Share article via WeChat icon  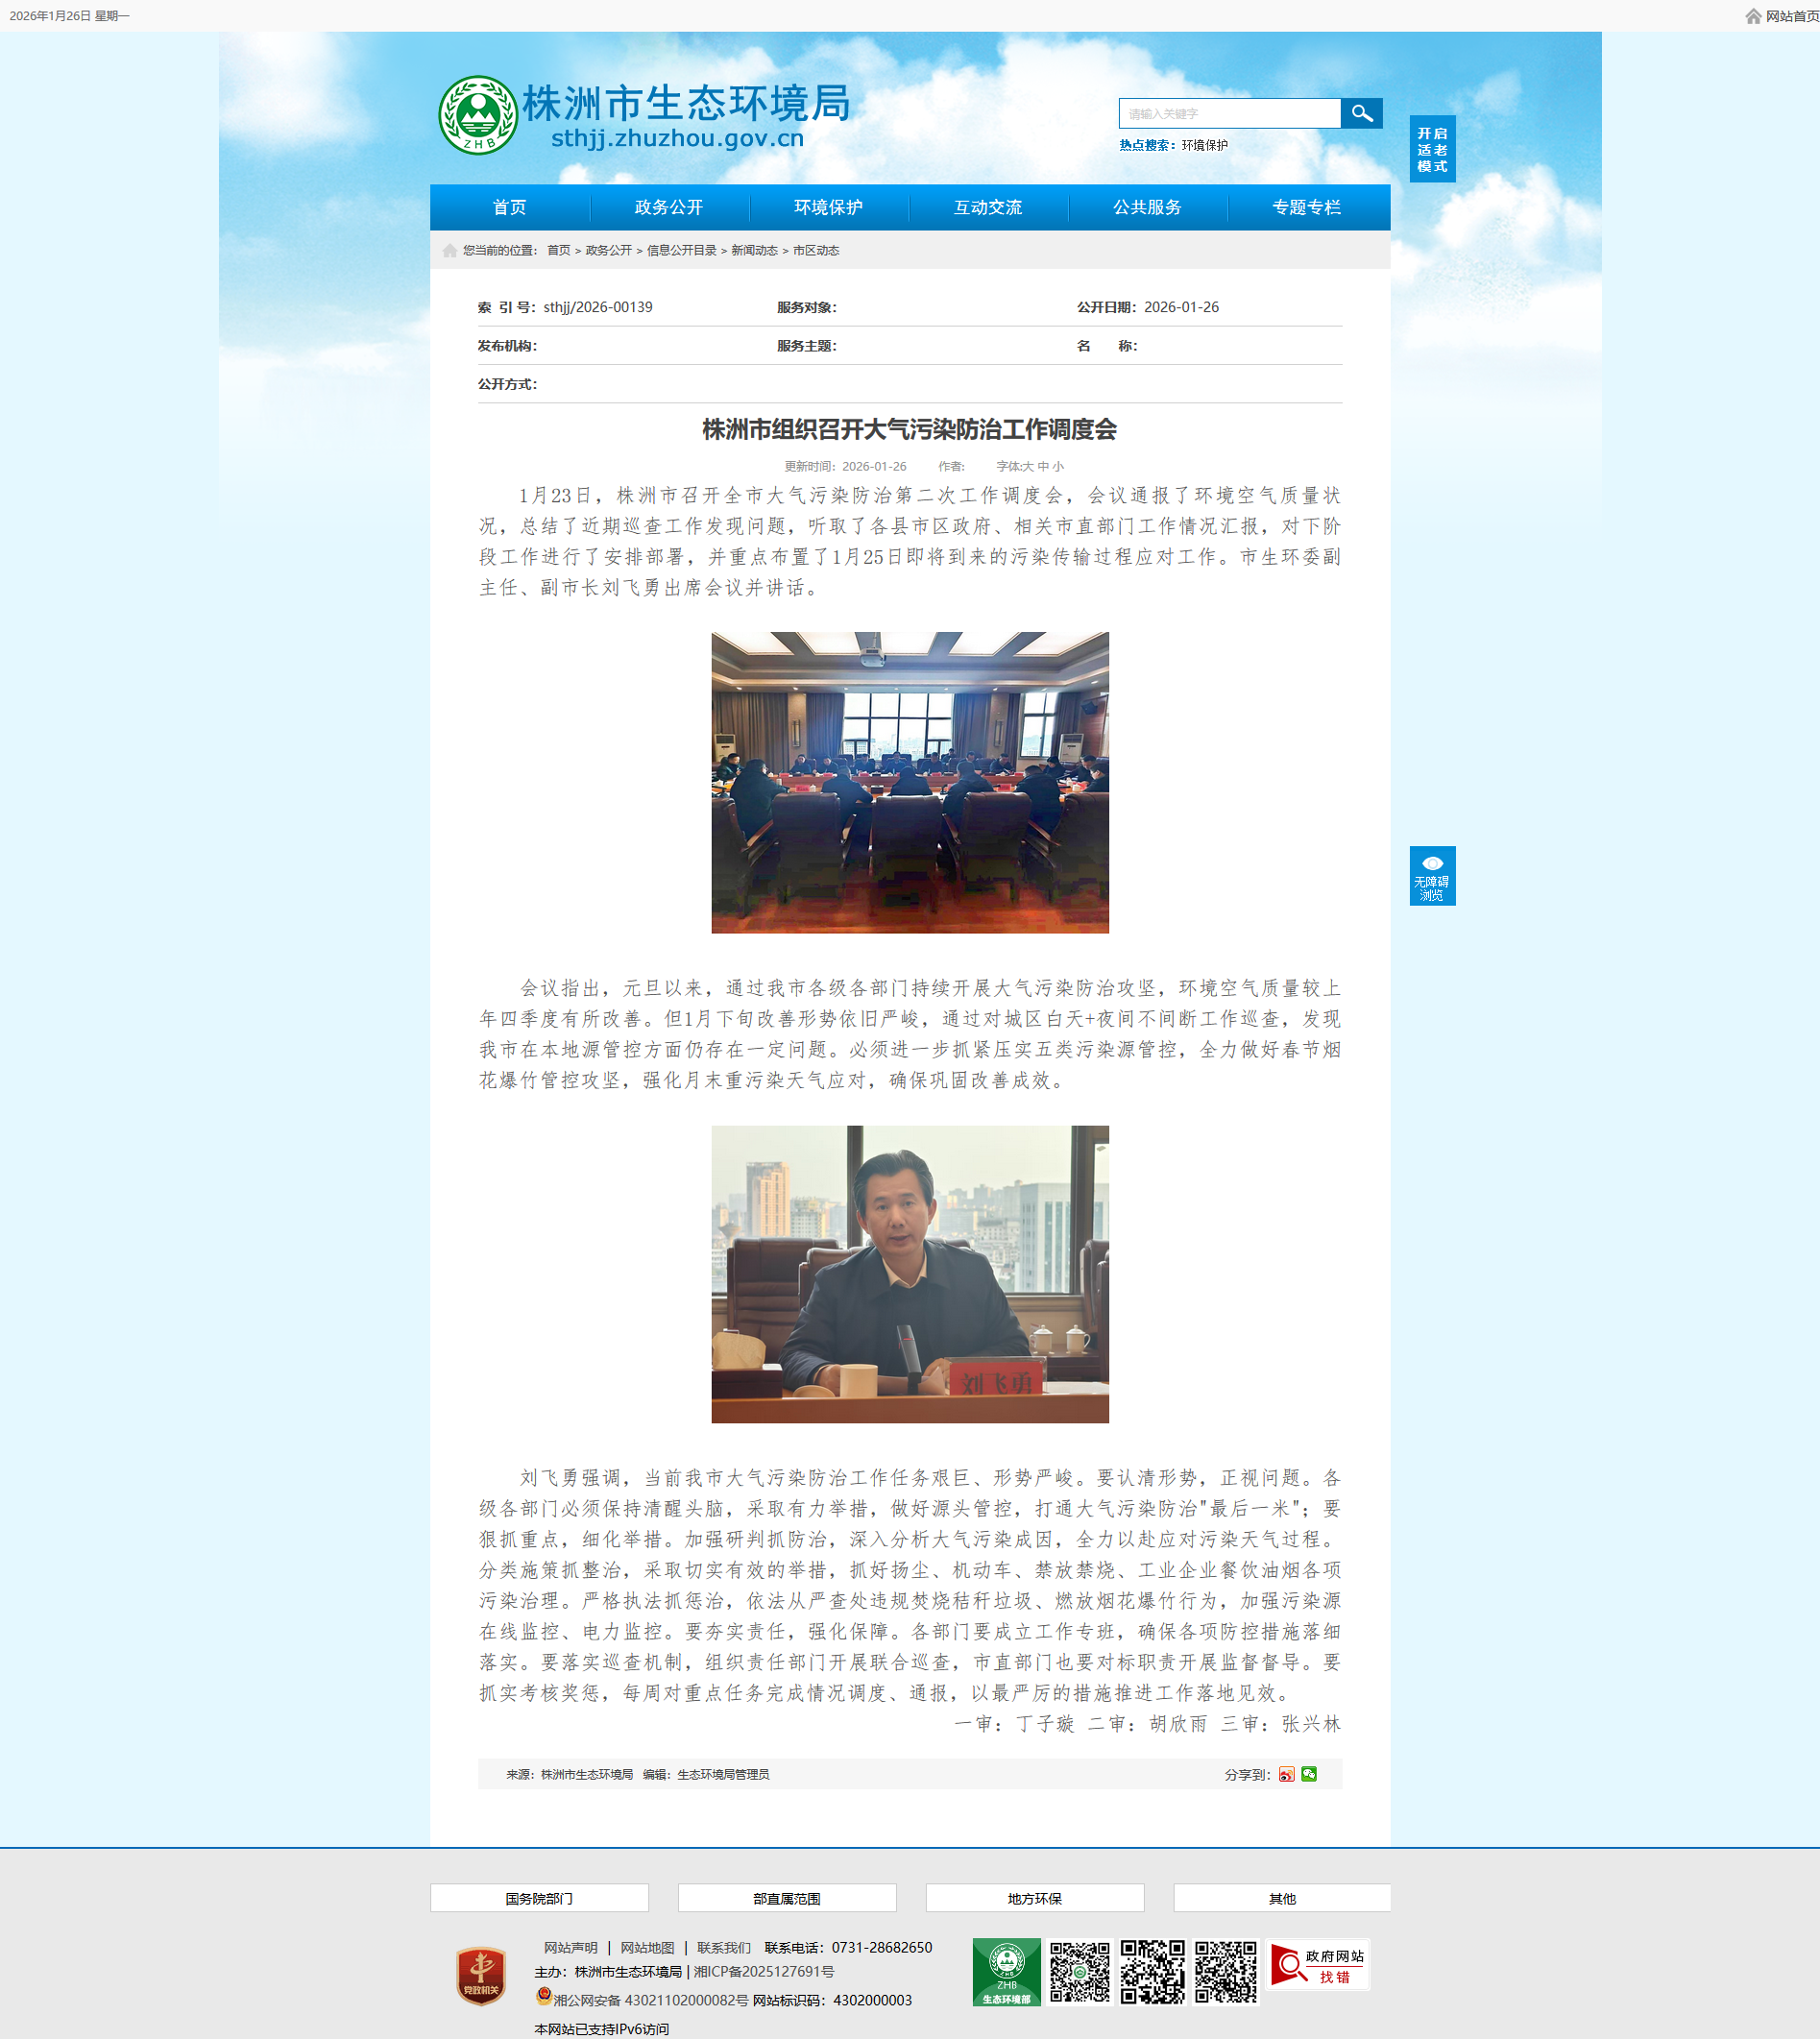pyautogui.click(x=1309, y=1774)
